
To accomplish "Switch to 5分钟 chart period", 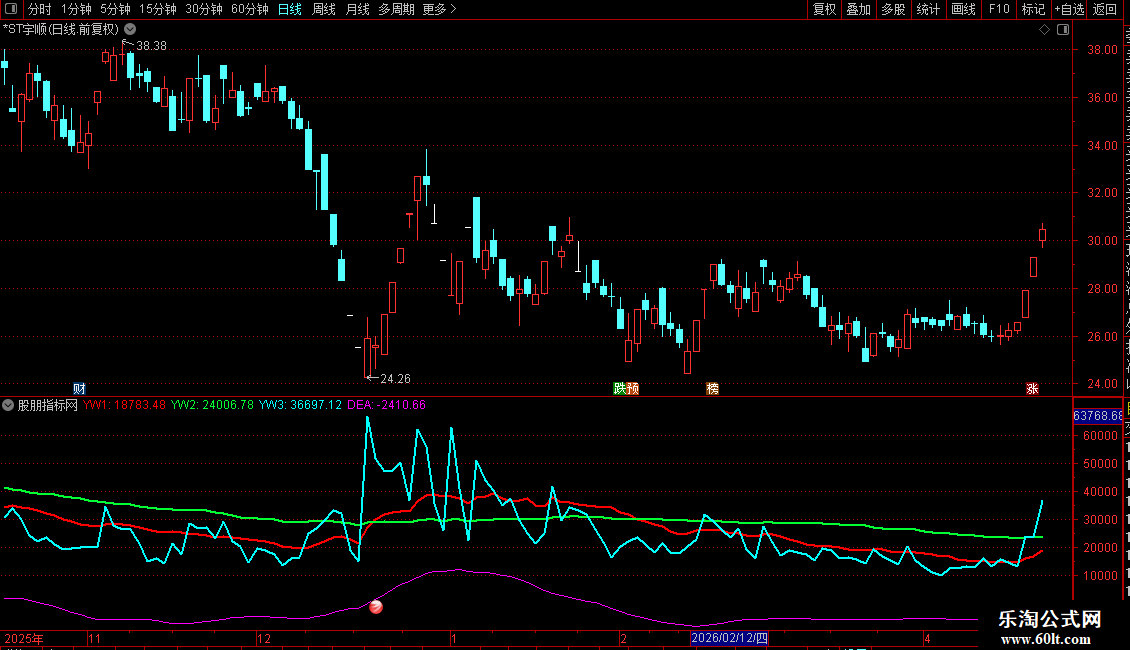I will coord(115,9).
